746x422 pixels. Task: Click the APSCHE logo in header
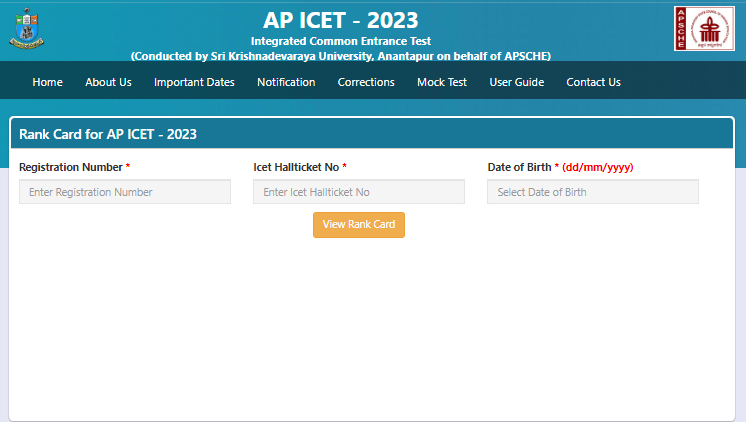pyautogui.click(x=704, y=29)
